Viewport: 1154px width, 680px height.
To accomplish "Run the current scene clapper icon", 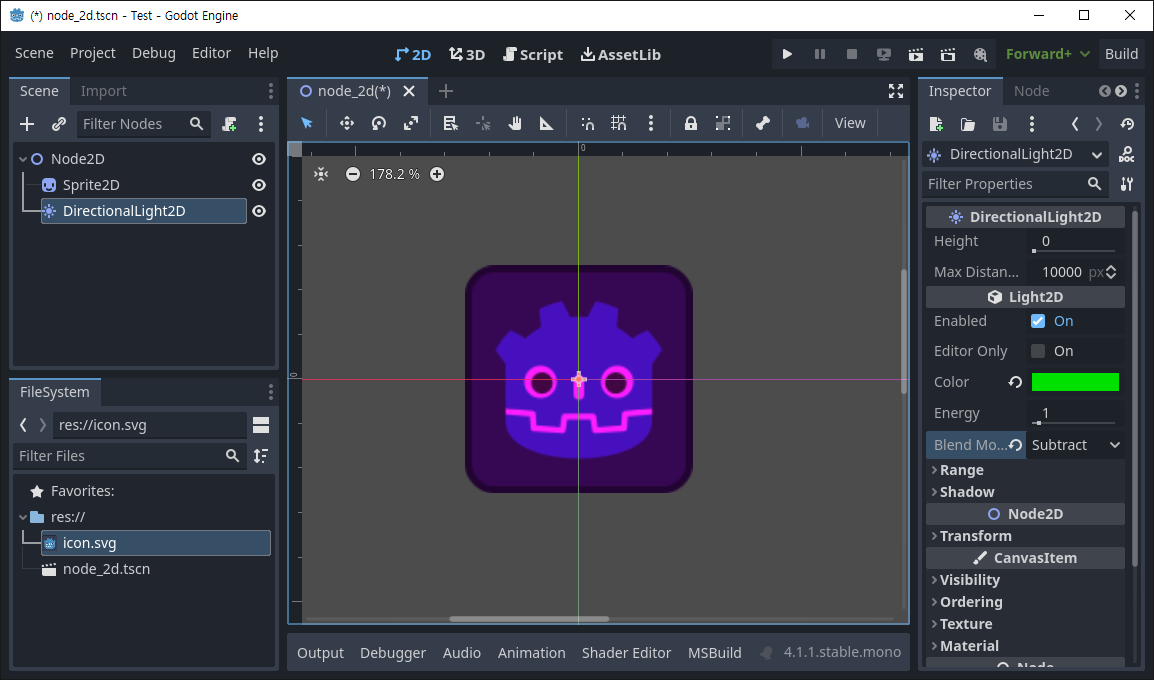I will click(916, 54).
